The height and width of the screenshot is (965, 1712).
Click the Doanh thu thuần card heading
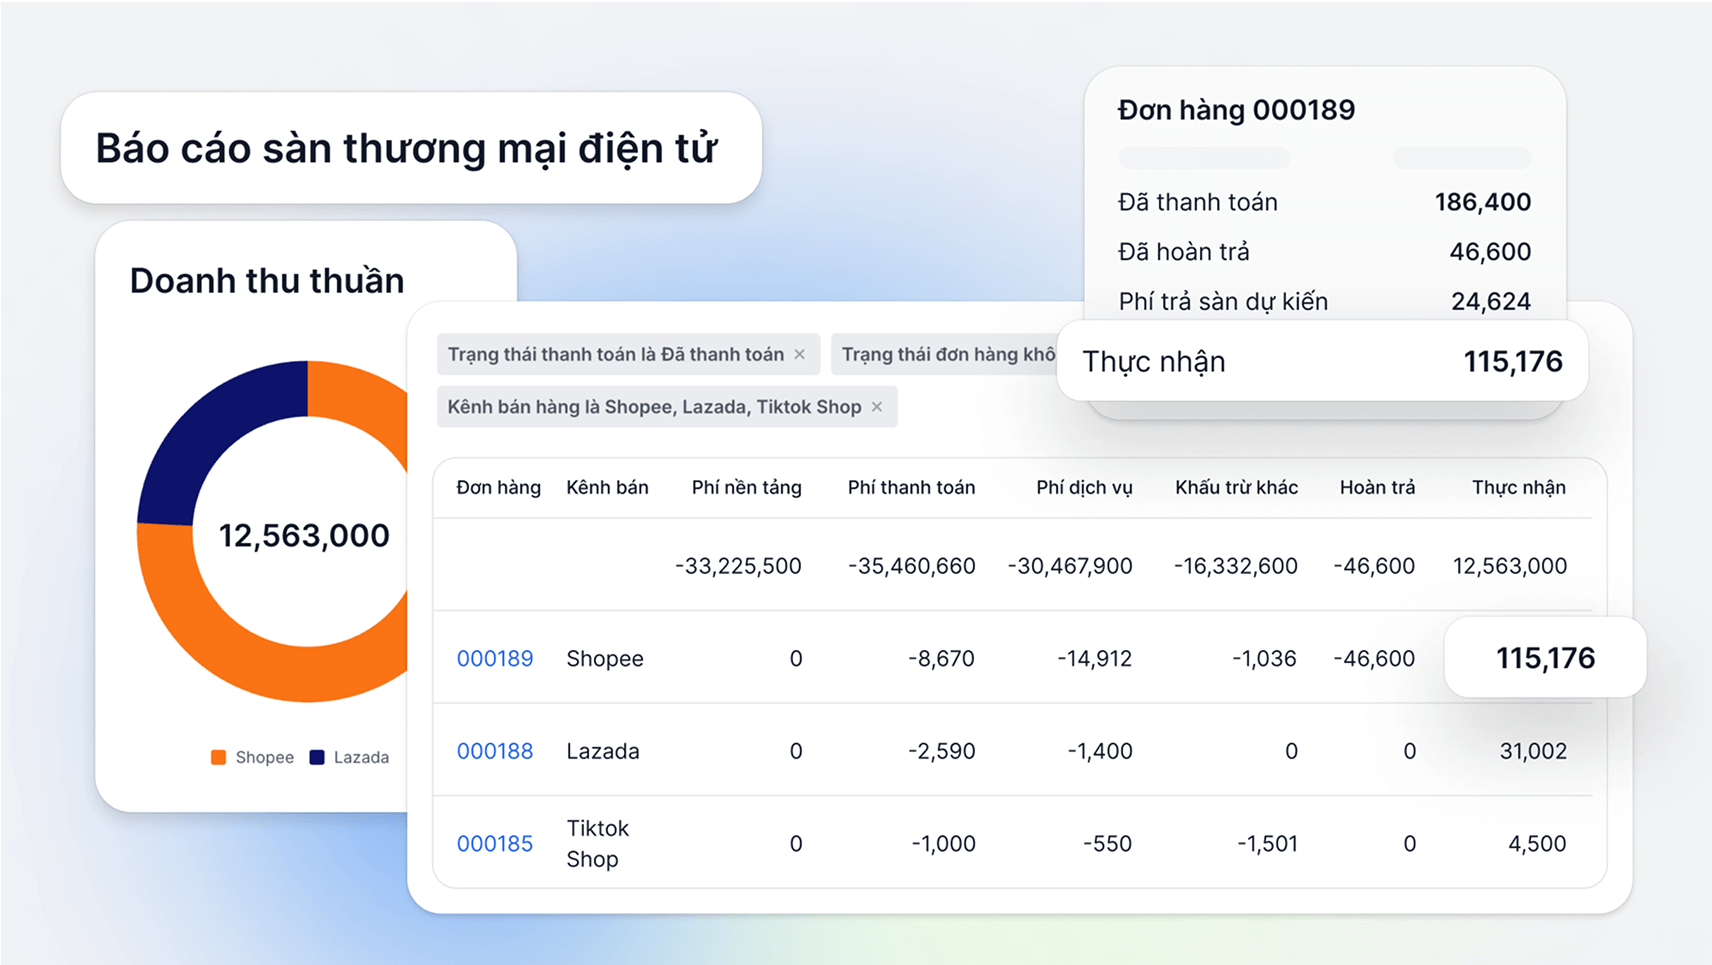pos(267,281)
